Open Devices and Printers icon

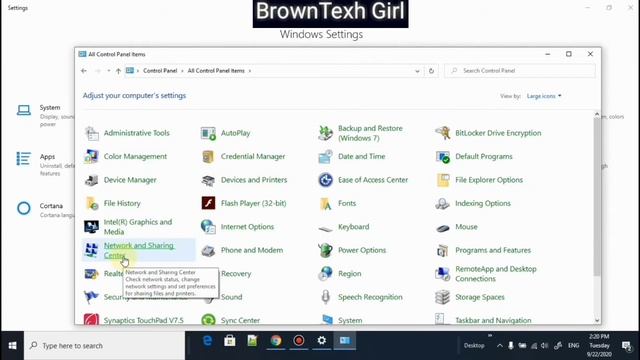click(208, 180)
